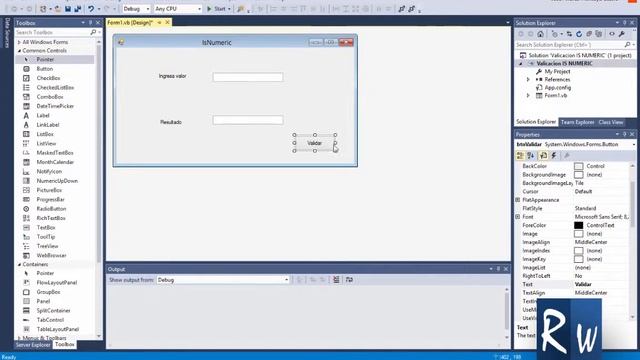Image resolution: width=640 pixels, height=360 pixels.
Task: Click the Start debugging button
Action: 219,9
